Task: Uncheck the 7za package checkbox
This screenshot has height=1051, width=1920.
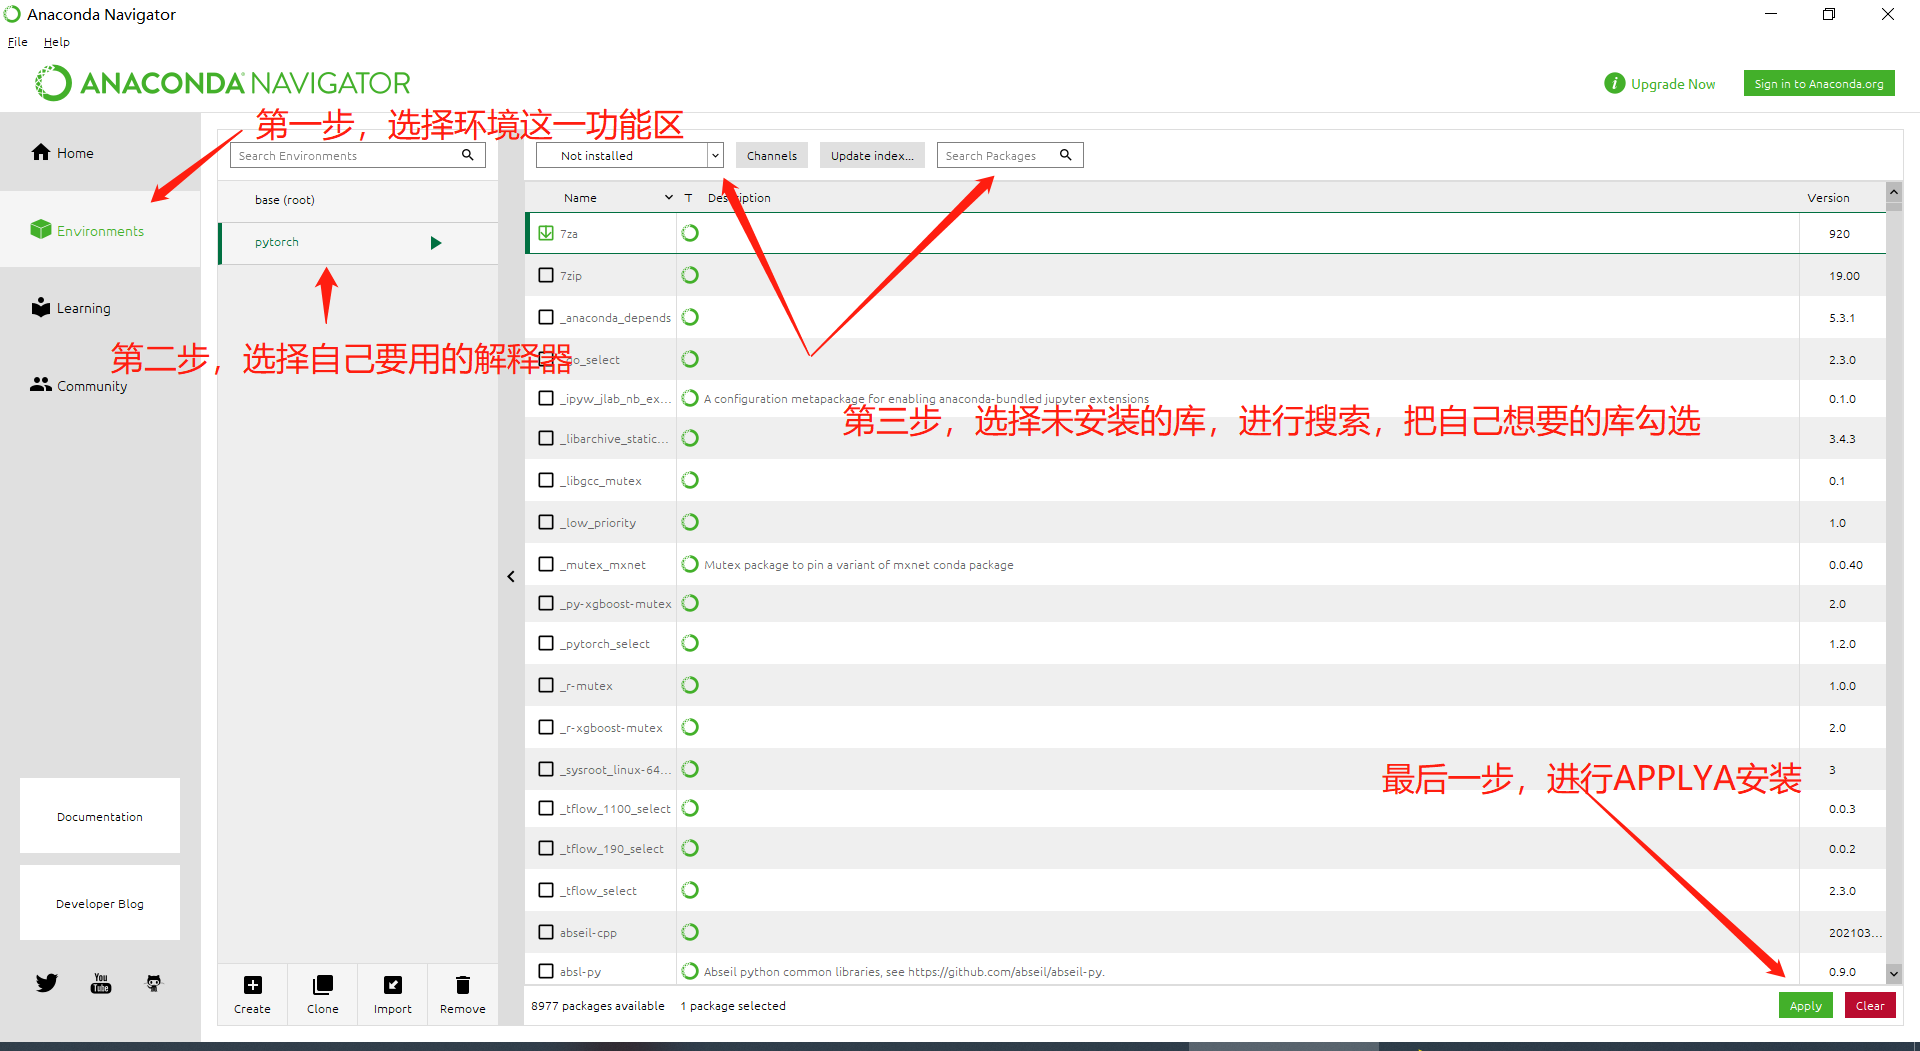Action: pyautogui.click(x=546, y=233)
